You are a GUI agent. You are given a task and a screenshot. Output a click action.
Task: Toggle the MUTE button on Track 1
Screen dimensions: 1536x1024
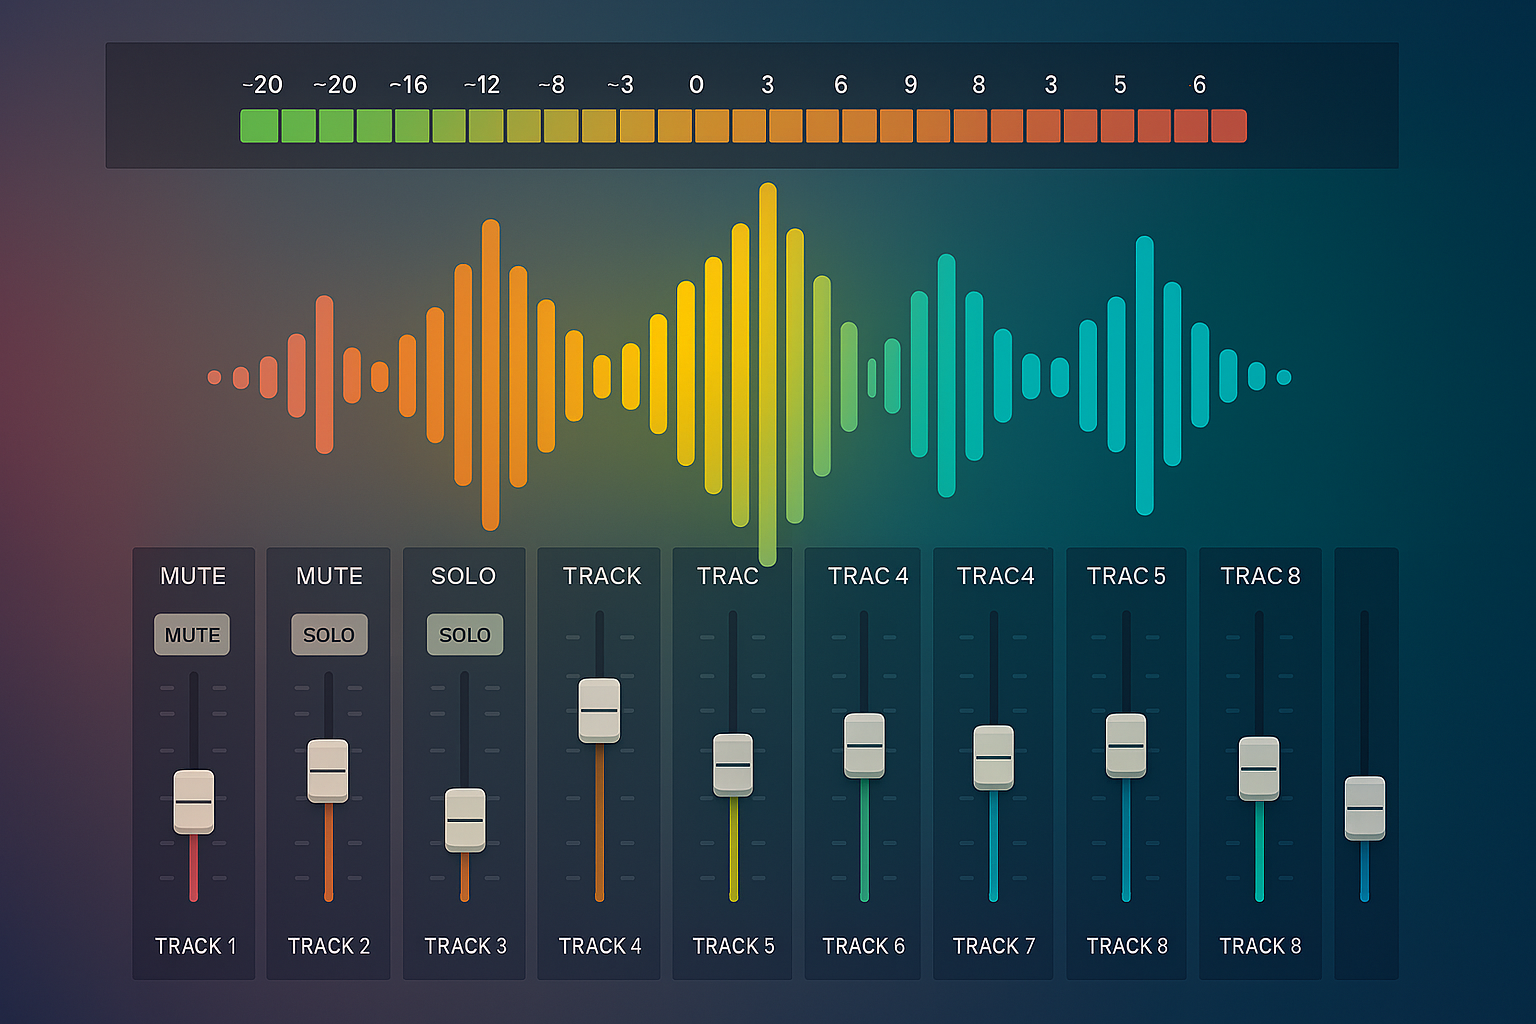[x=192, y=635]
